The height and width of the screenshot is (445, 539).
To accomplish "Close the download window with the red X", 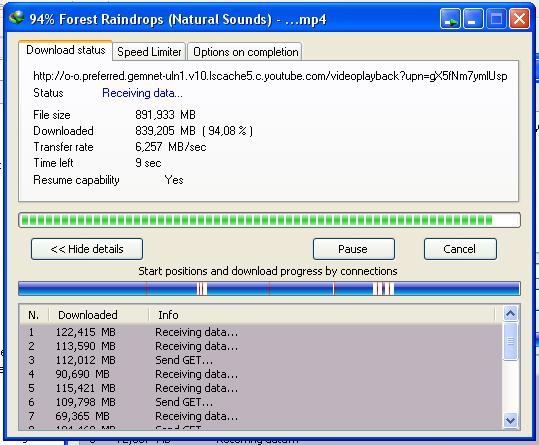I will click(519, 19).
